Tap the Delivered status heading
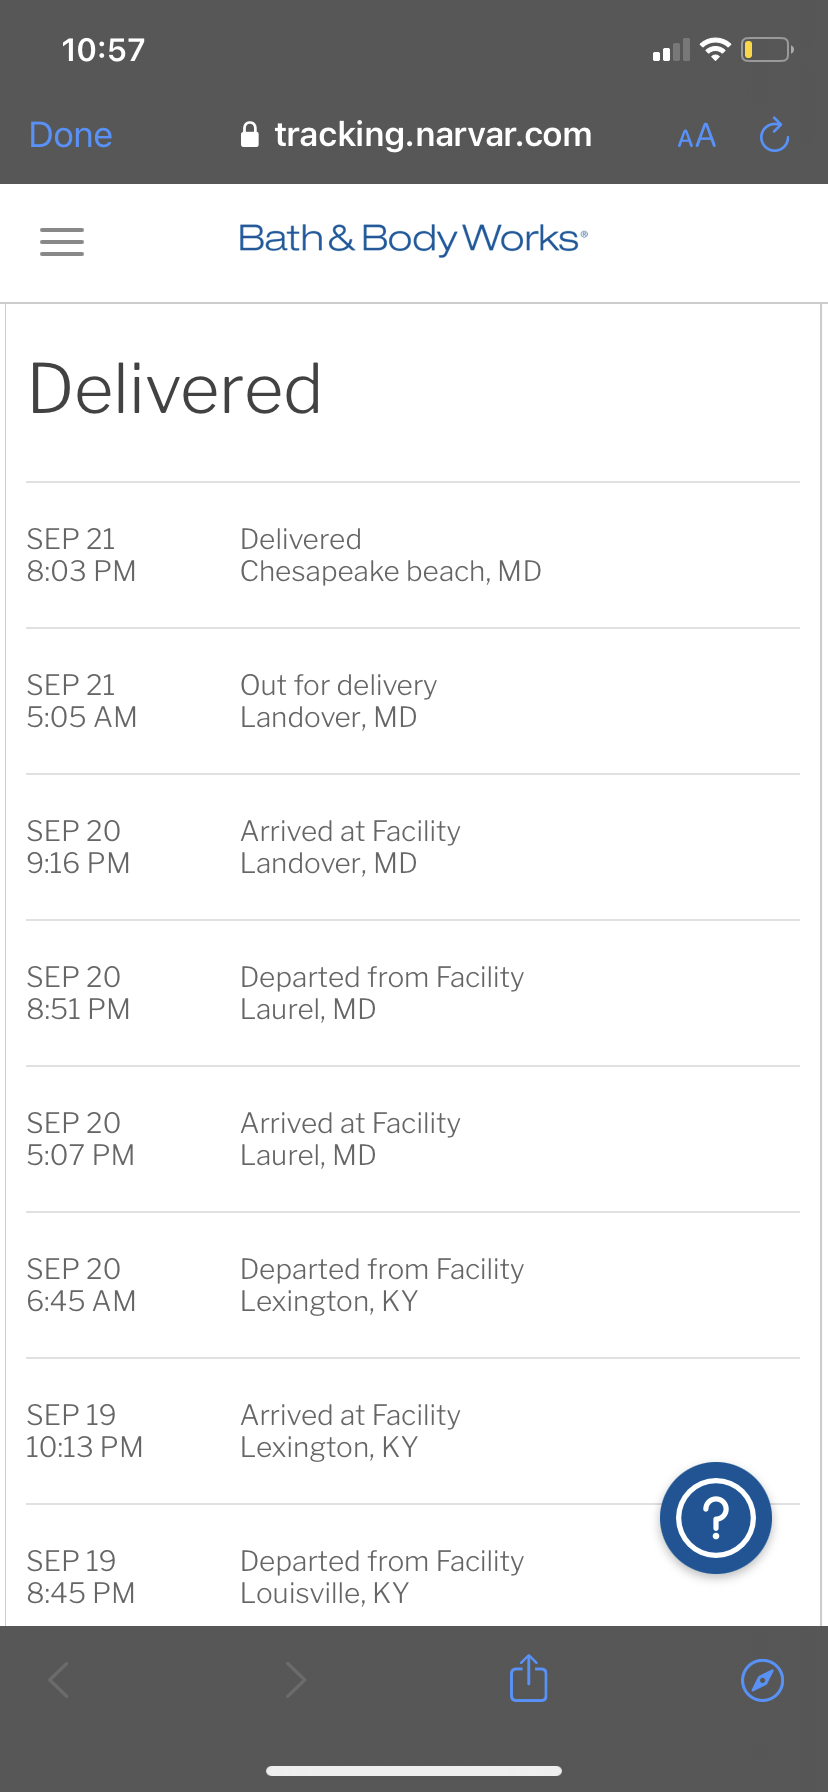 [175, 389]
